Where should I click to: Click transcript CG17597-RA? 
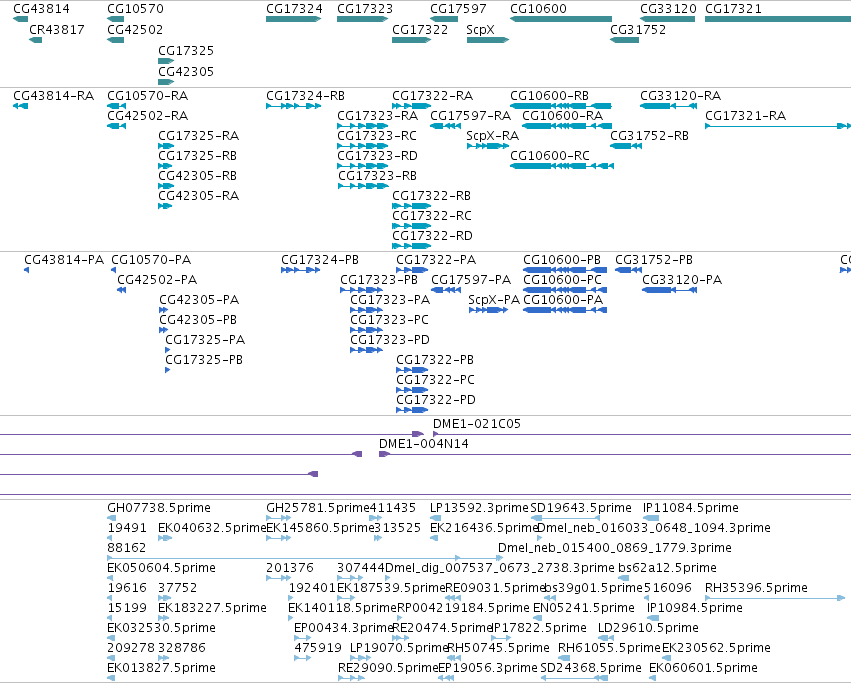(x=471, y=116)
